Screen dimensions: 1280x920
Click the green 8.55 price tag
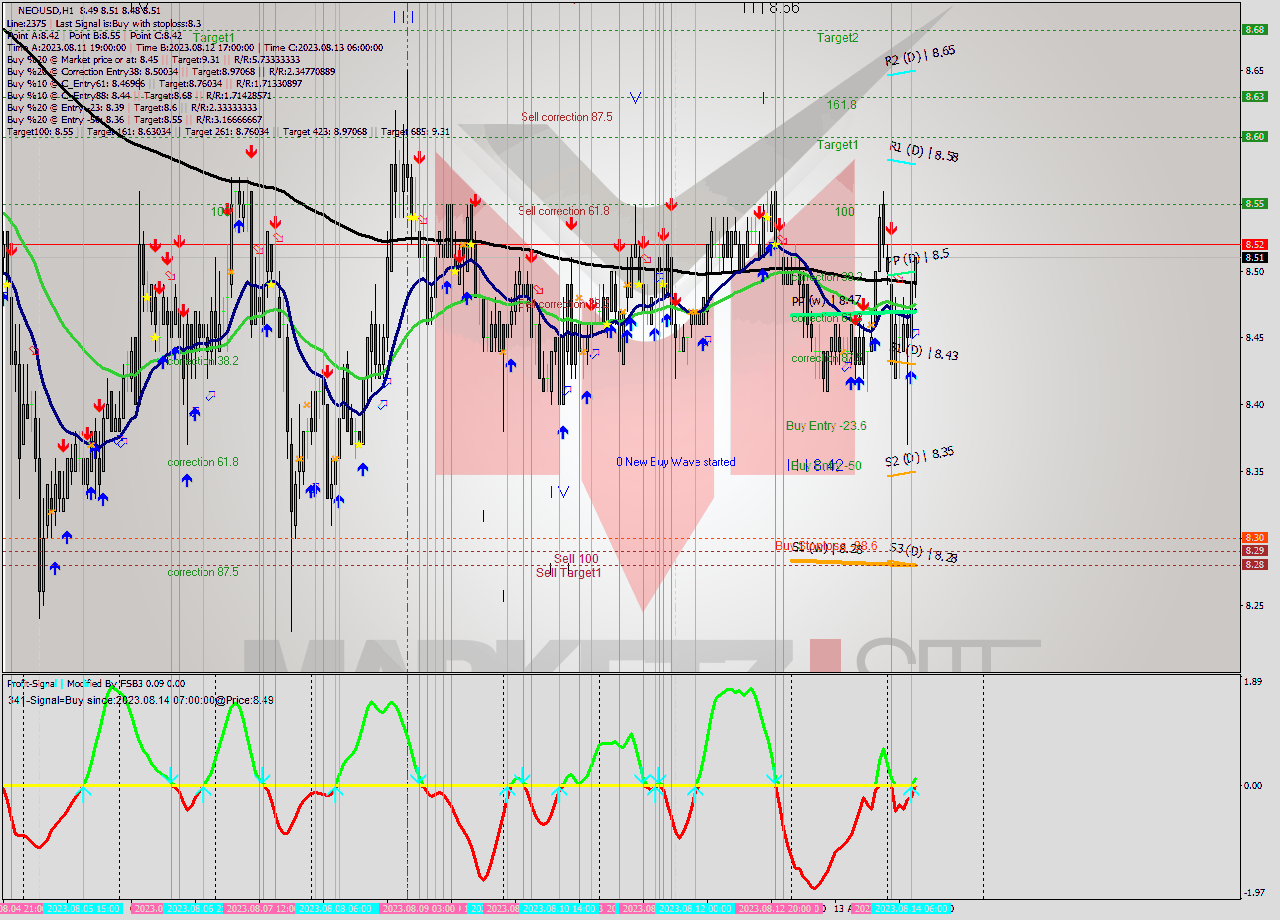[1254, 203]
